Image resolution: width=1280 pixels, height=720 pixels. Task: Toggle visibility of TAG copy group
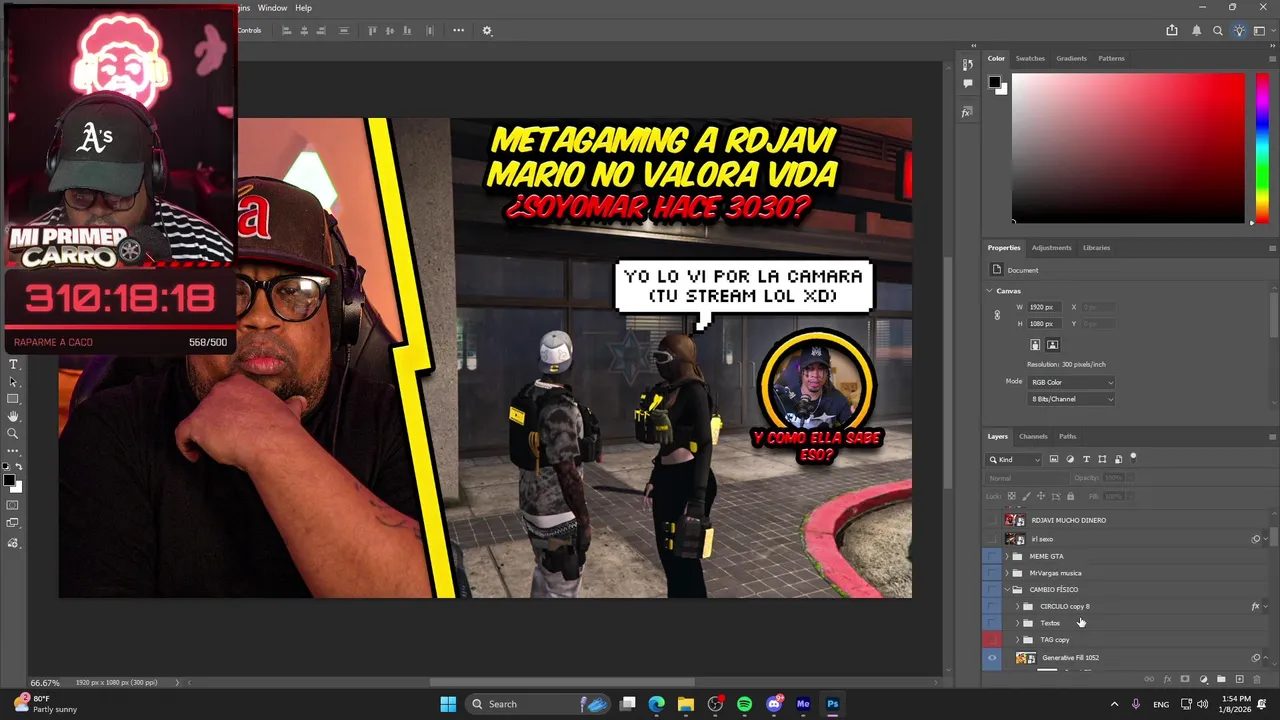992,640
